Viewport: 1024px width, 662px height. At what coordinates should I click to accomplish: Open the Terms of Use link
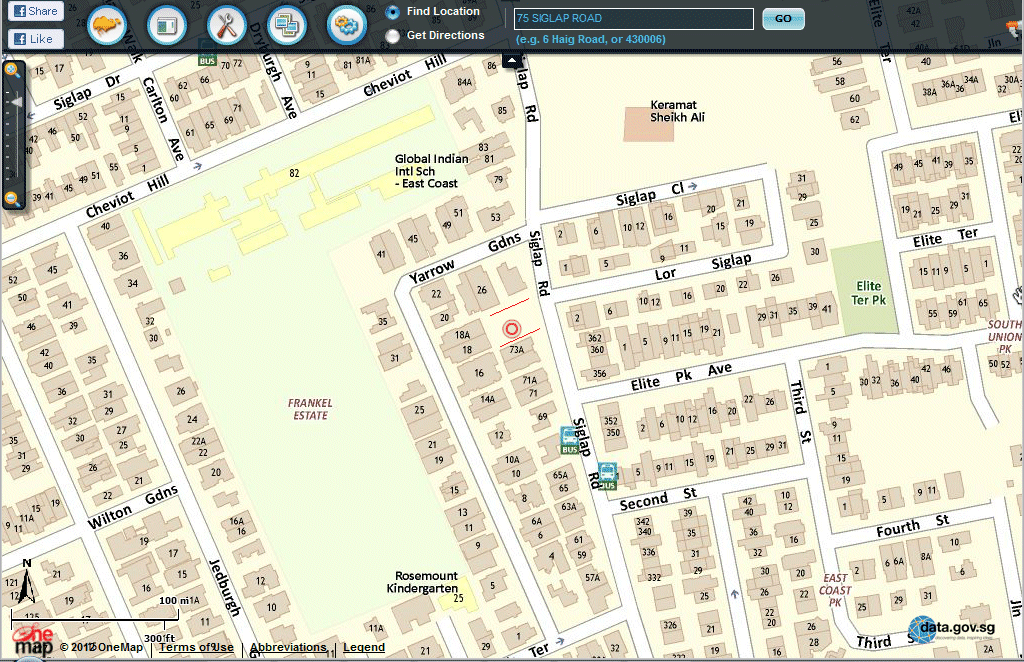click(x=196, y=647)
